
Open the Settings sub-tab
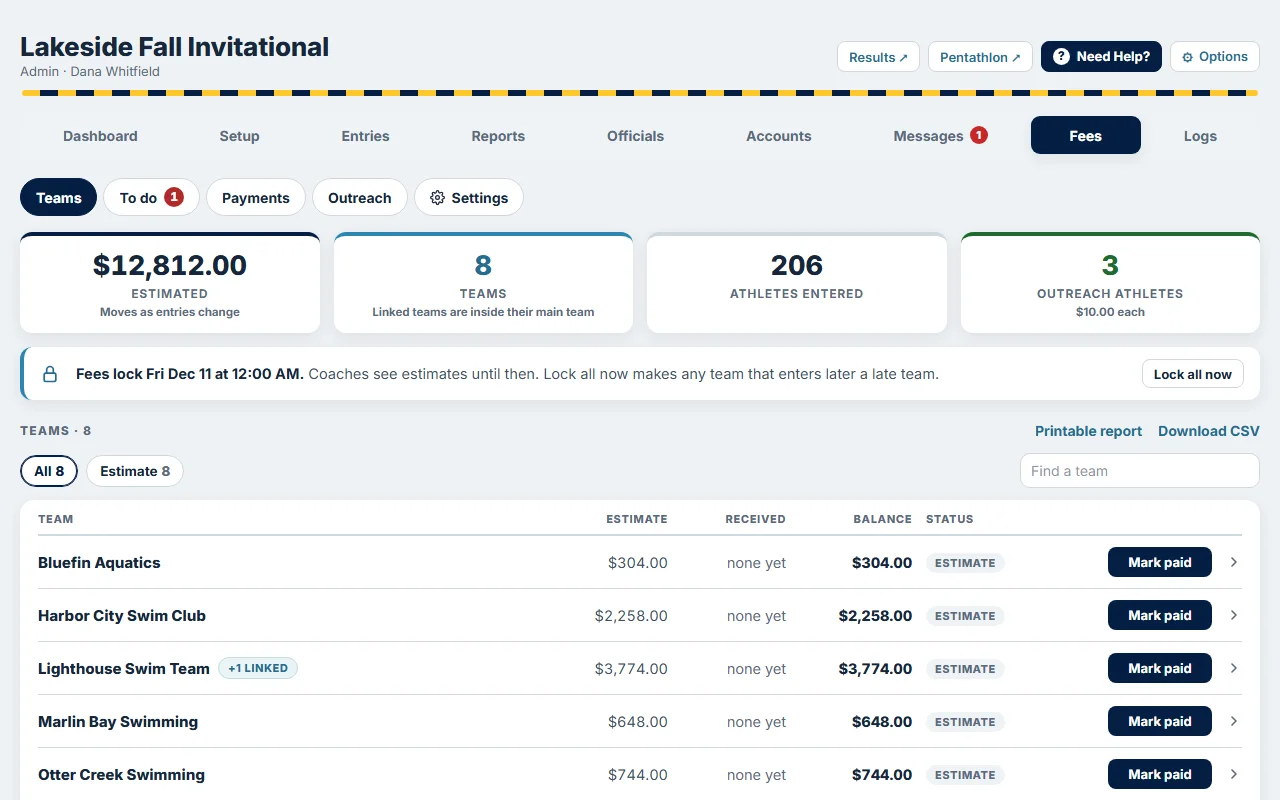click(469, 198)
